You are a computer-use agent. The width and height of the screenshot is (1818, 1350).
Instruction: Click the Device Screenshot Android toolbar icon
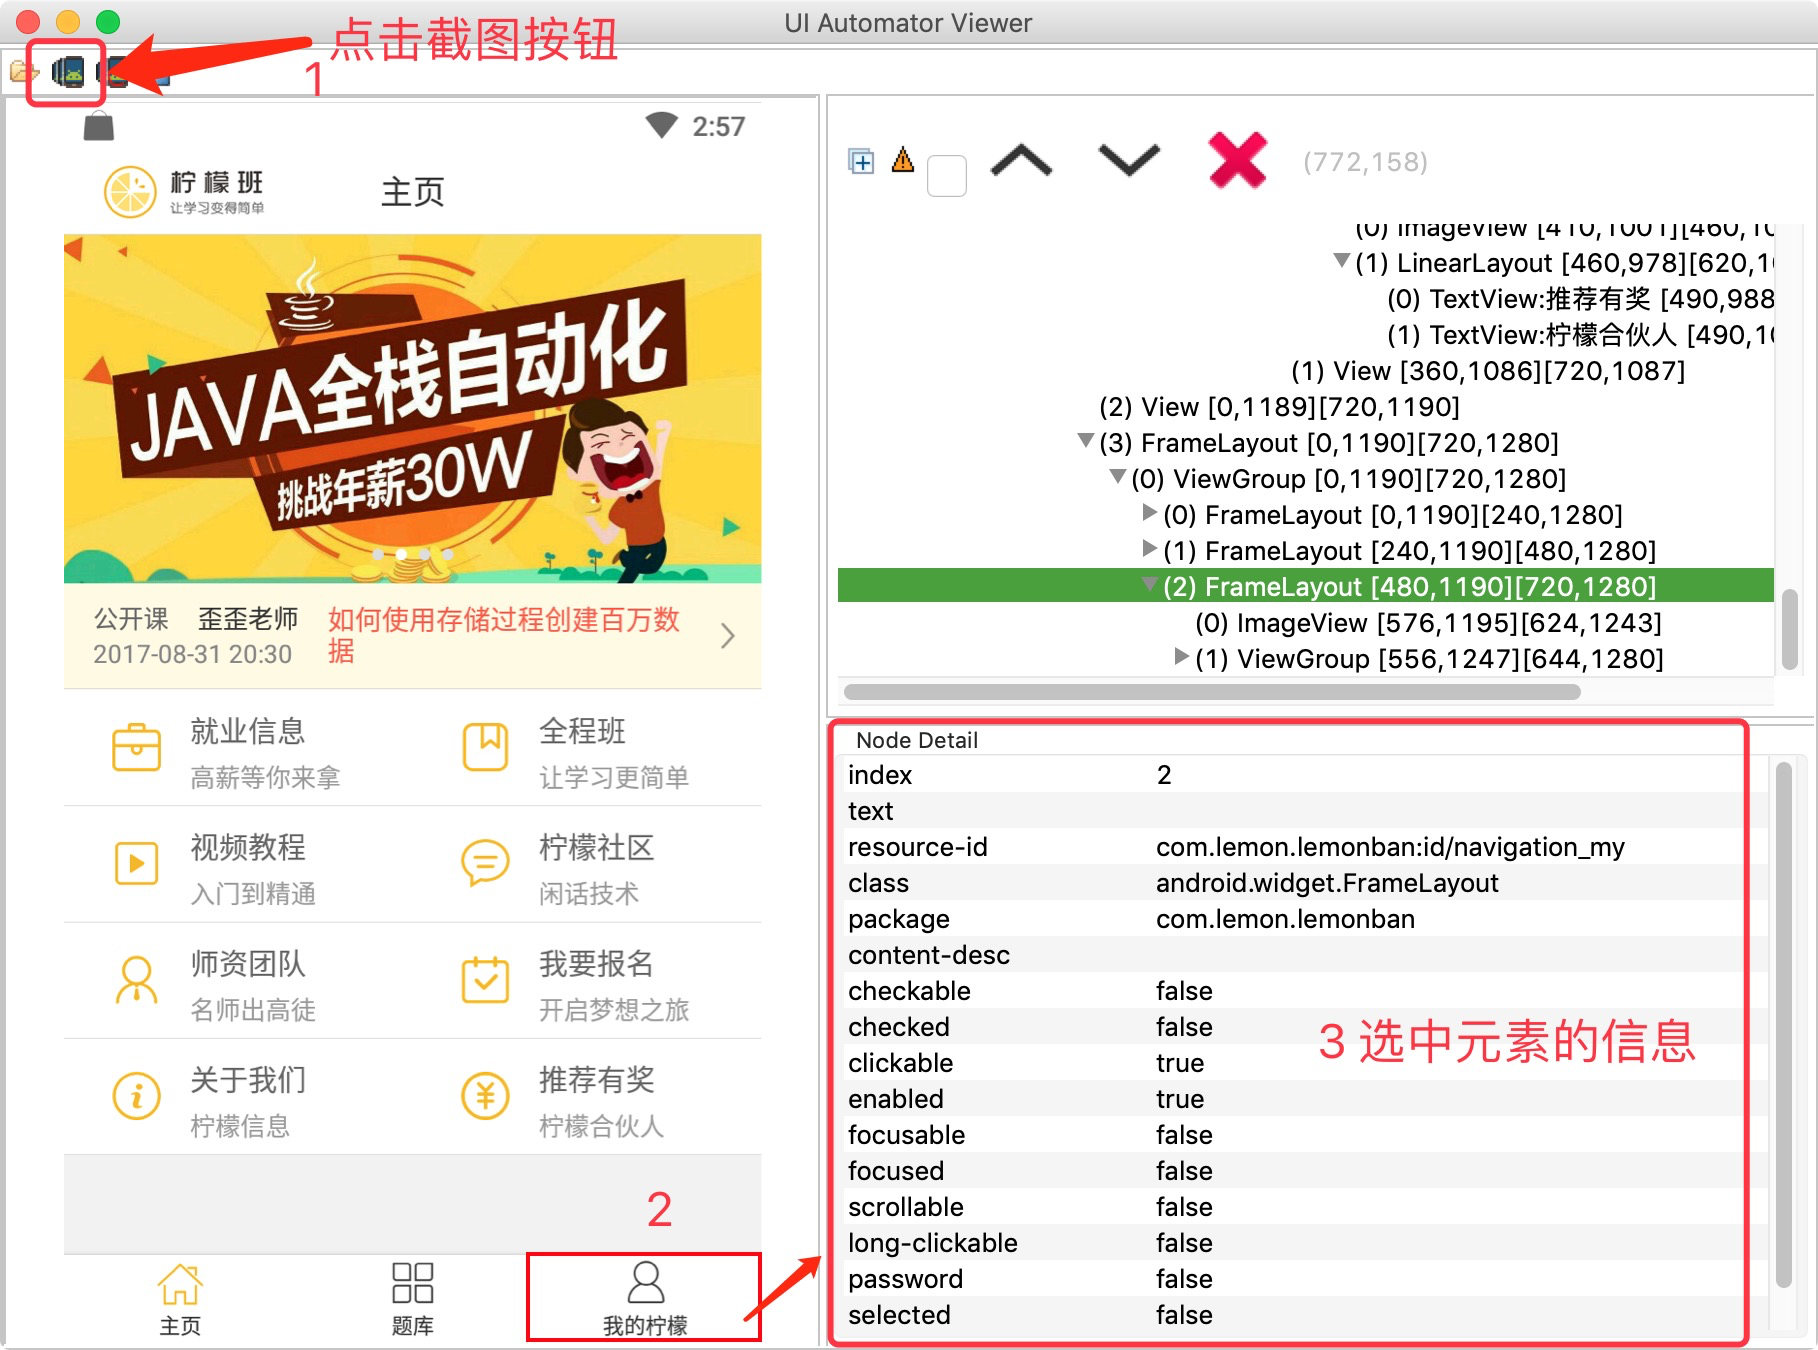point(68,72)
